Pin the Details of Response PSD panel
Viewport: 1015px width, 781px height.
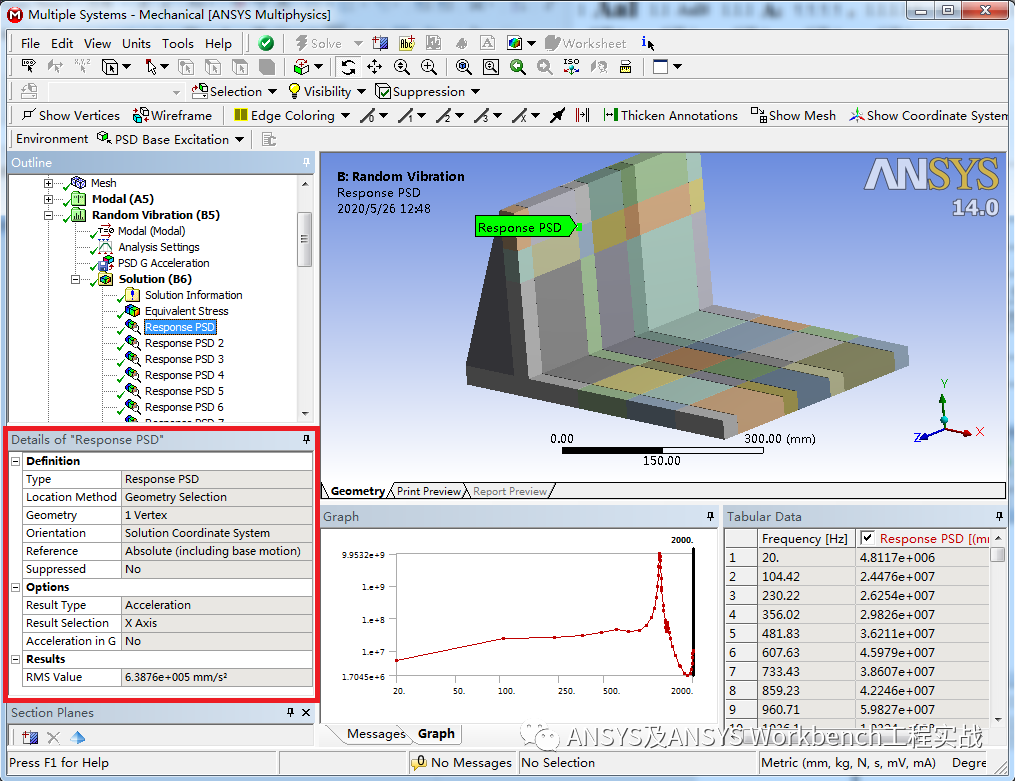(306, 439)
